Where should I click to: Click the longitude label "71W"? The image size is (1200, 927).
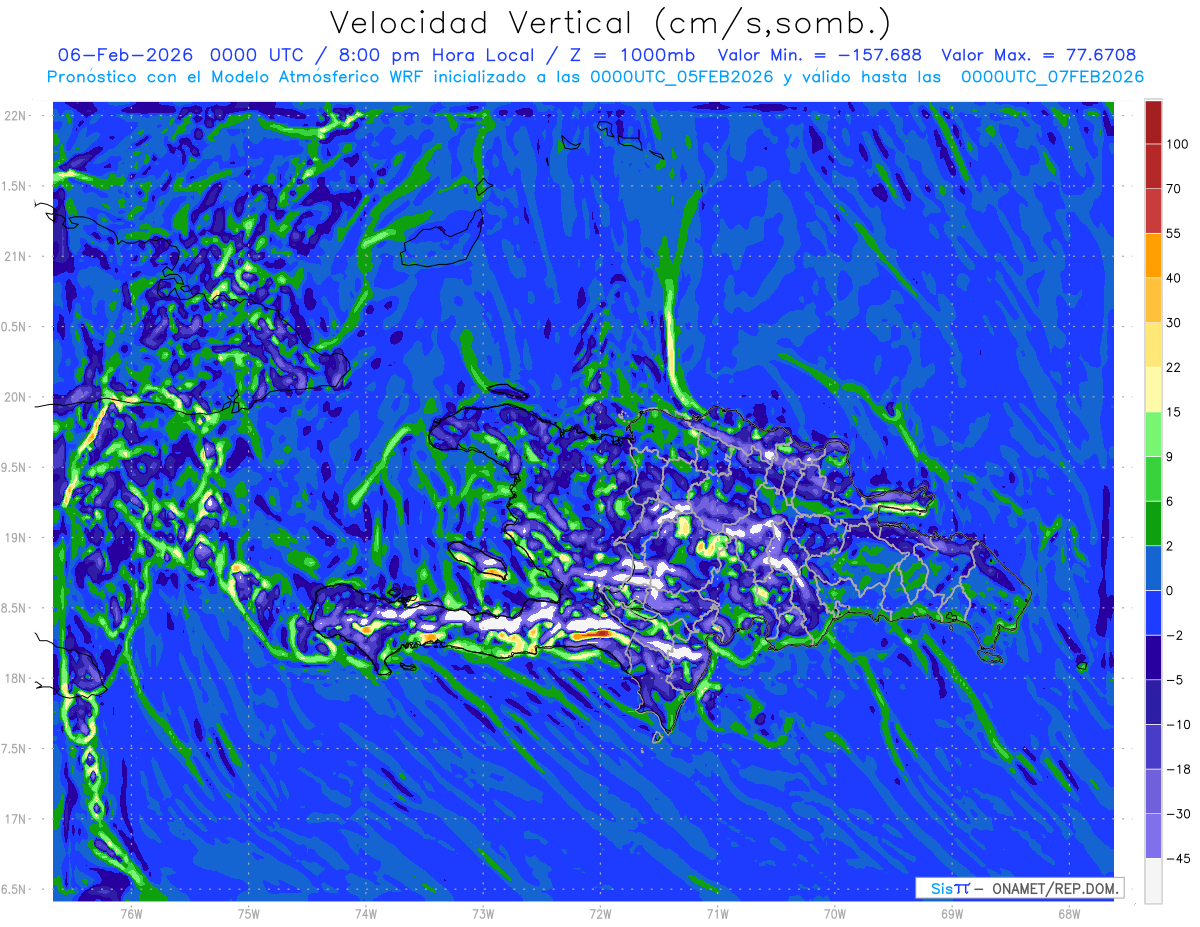click(x=717, y=913)
